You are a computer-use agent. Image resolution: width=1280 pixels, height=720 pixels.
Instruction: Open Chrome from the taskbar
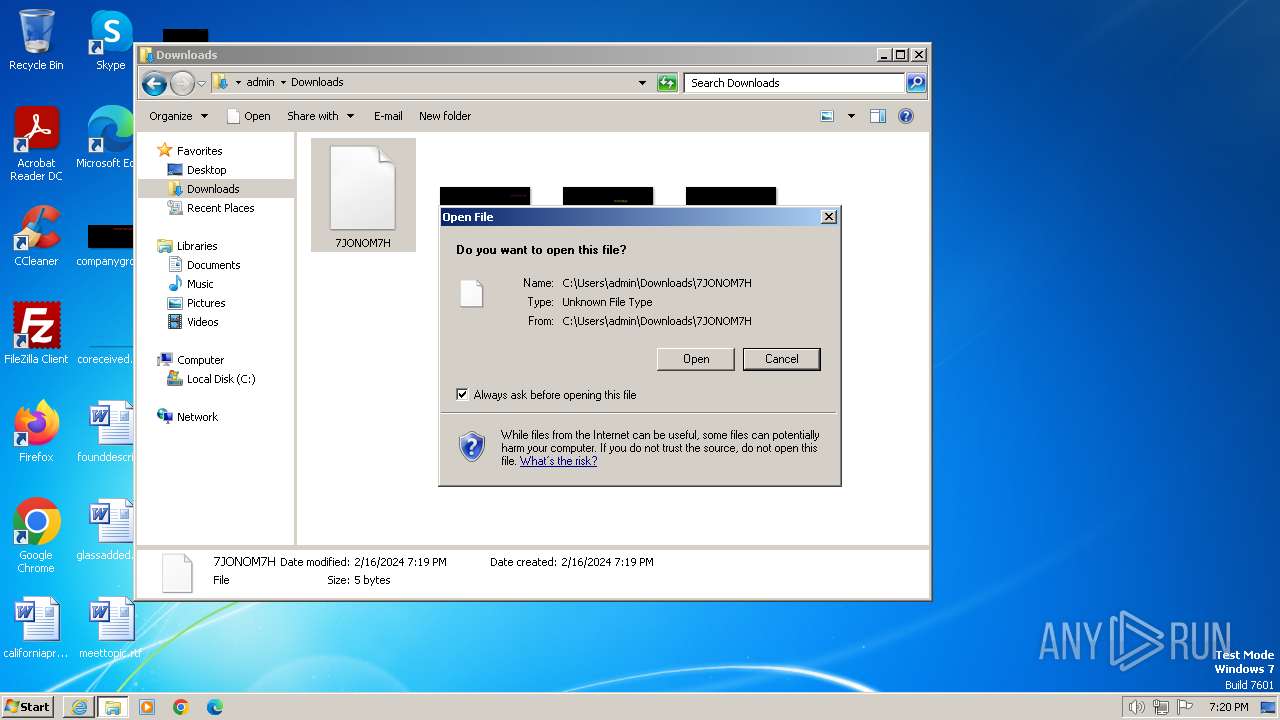181,707
